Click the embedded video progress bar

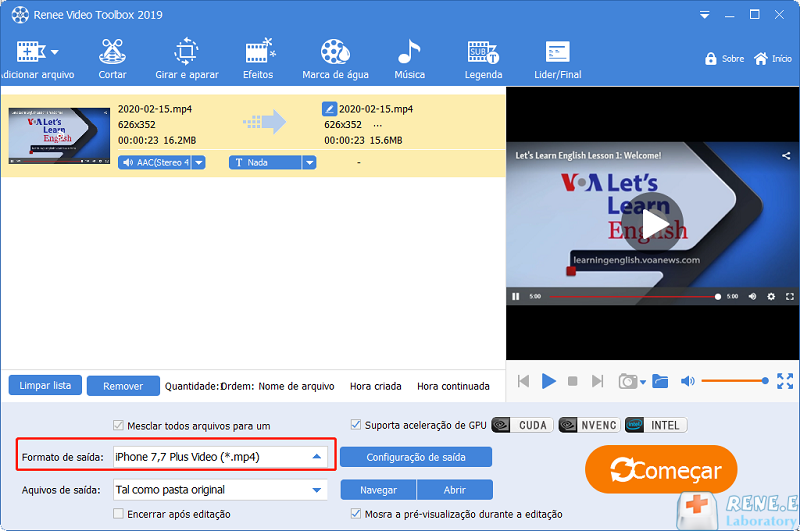633,296
